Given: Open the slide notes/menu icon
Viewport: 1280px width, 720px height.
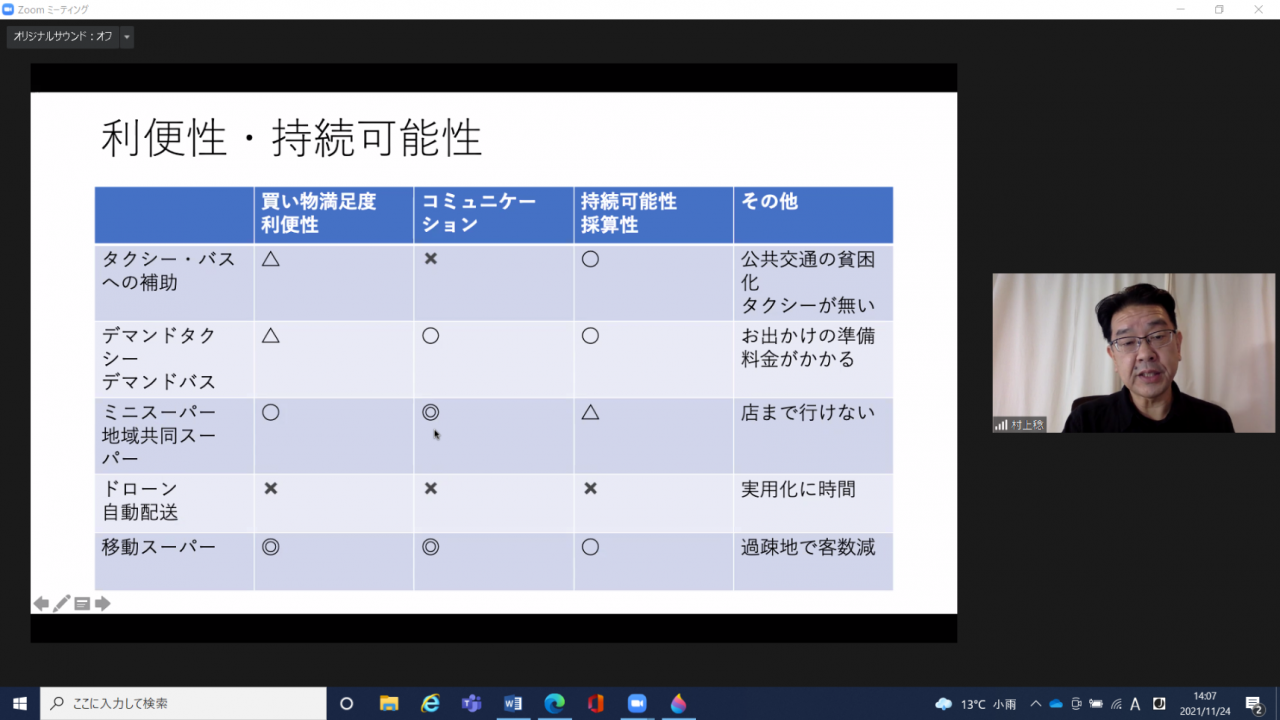Looking at the screenshot, I should pos(82,604).
